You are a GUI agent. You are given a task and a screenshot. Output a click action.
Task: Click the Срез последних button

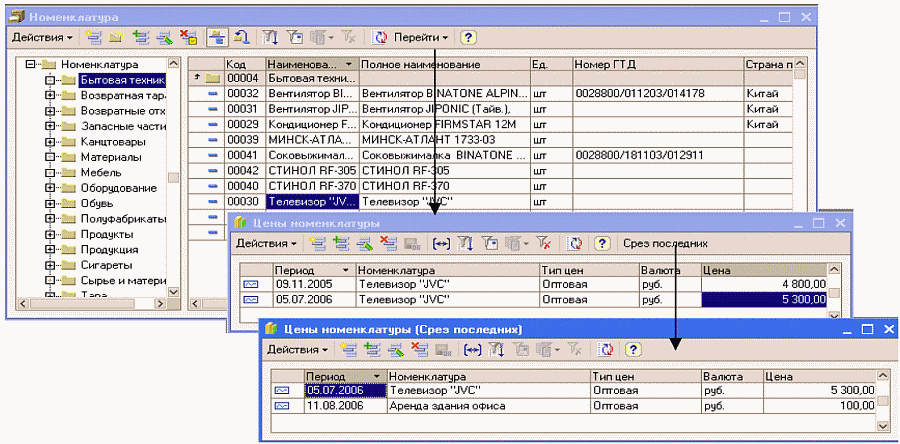point(665,243)
